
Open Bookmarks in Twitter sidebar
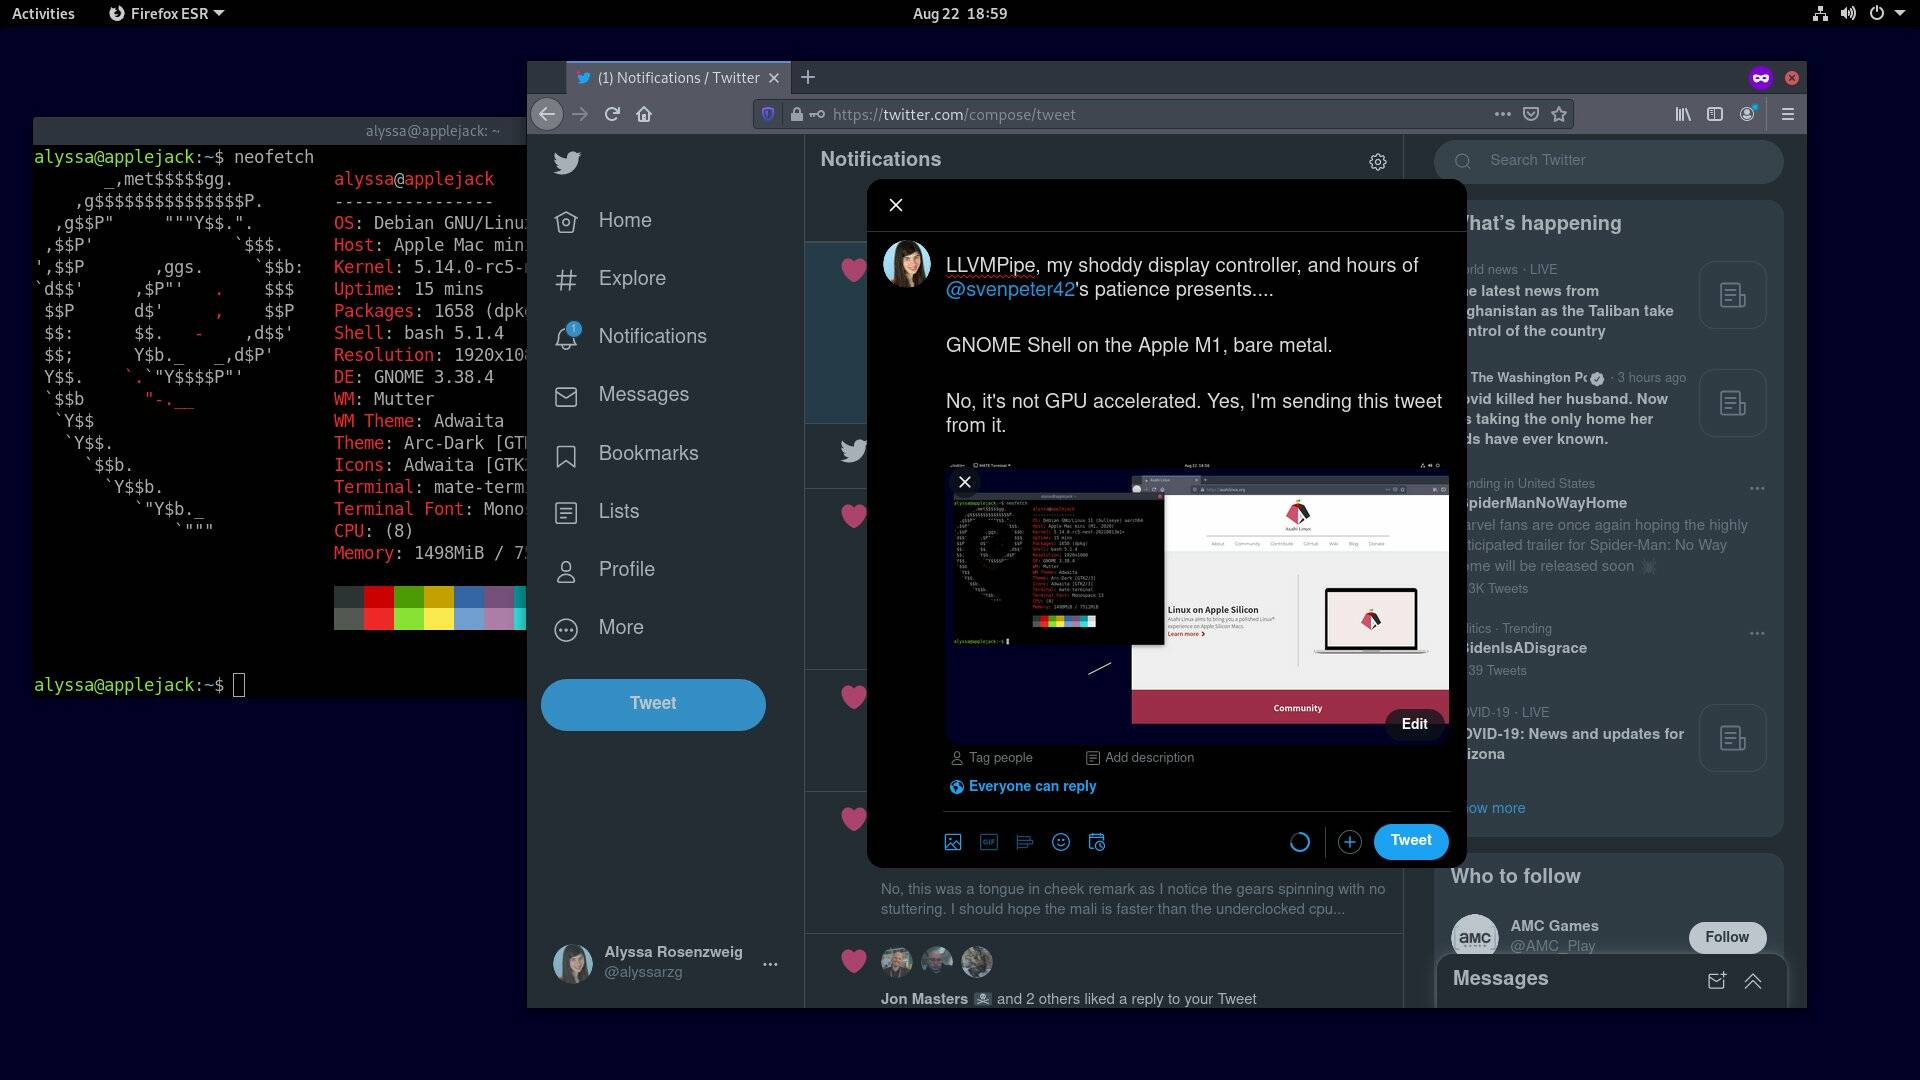[647, 452]
